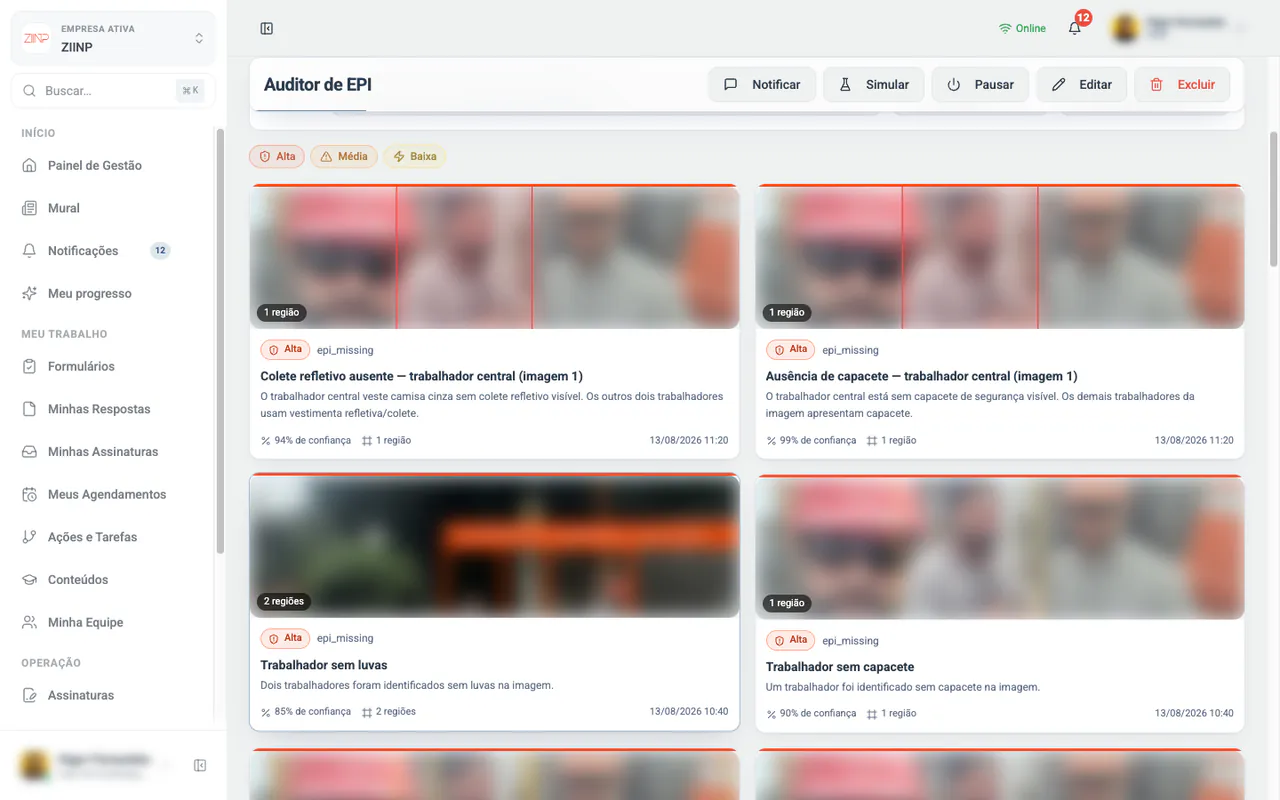Open the user avatar menu at top right
The image size is (1280, 800).
click(1126, 29)
